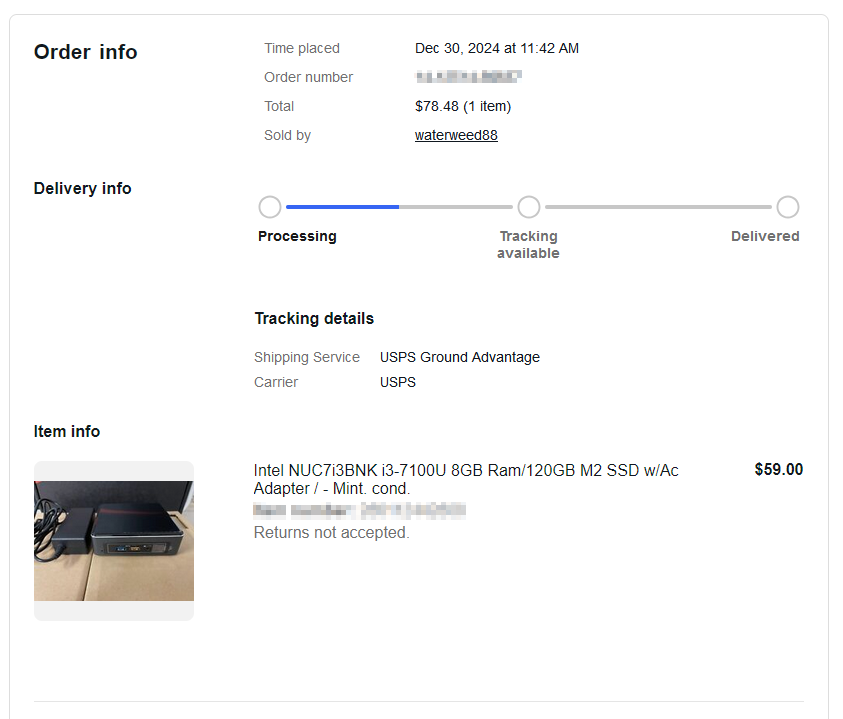Click the USPS Ground Advantage text
843x719 pixels.
tap(460, 357)
